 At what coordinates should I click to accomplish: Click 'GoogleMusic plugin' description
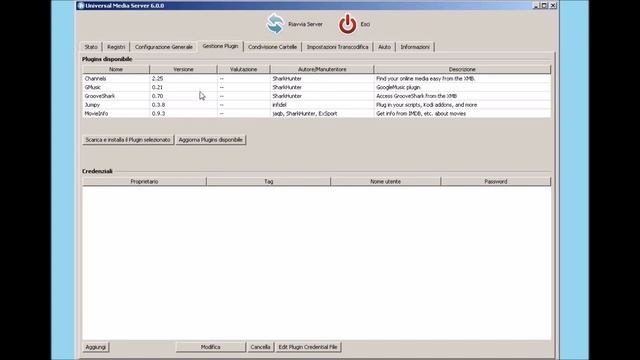[x=462, y=87]
